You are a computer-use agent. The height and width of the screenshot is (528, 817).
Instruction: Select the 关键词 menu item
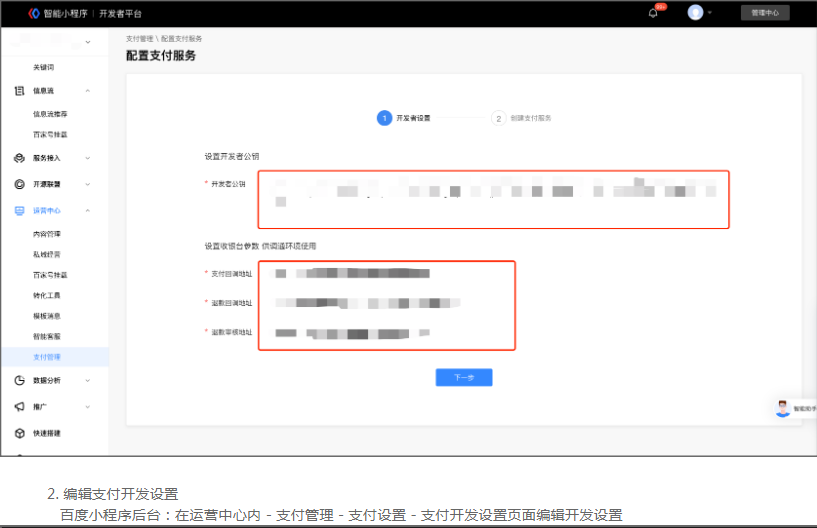point(43,67)
